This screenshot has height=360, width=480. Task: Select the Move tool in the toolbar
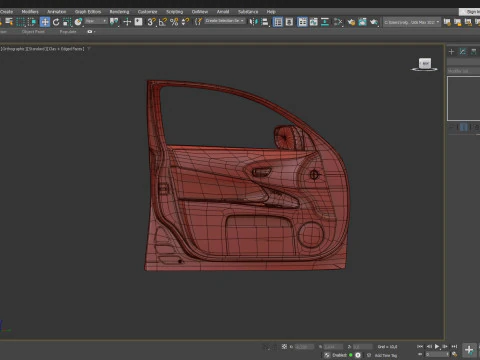(45, 22)
